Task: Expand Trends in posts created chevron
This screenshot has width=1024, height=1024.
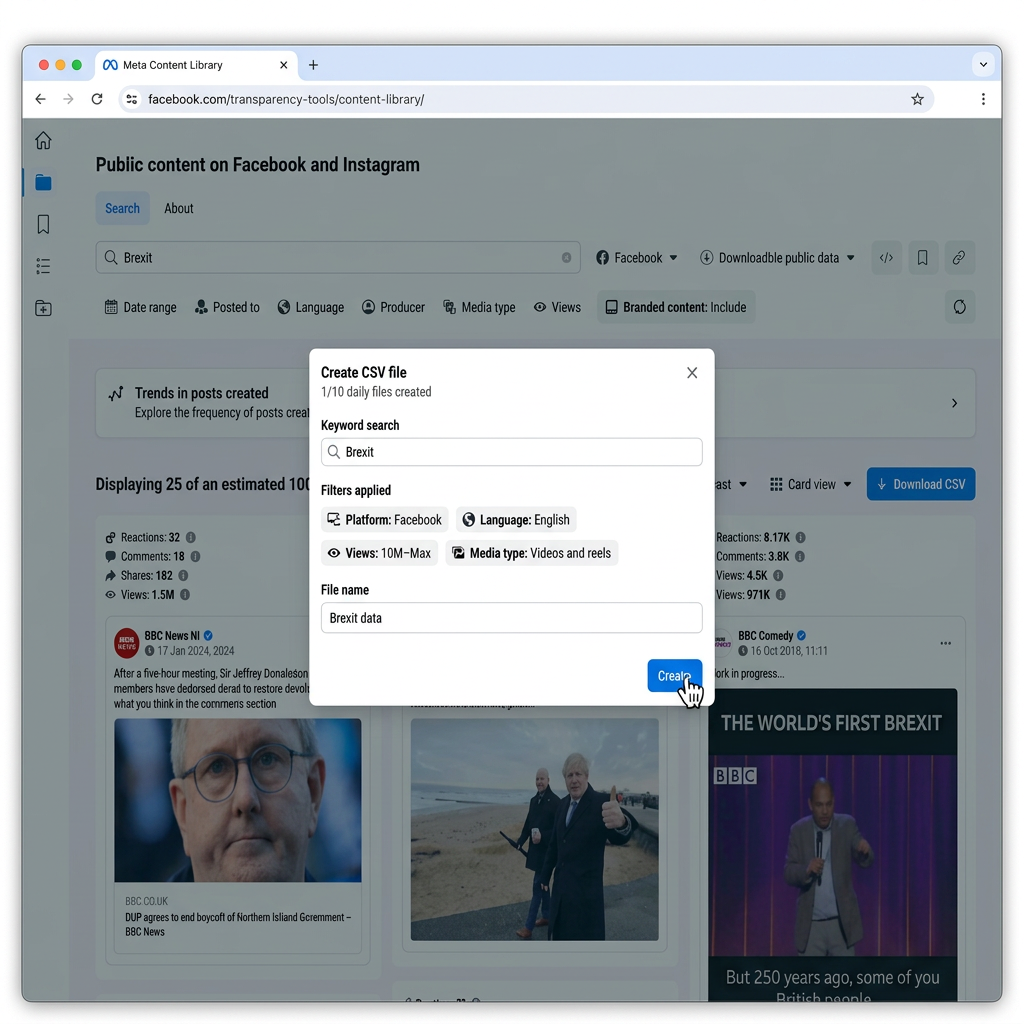Action: click(954, 403)
